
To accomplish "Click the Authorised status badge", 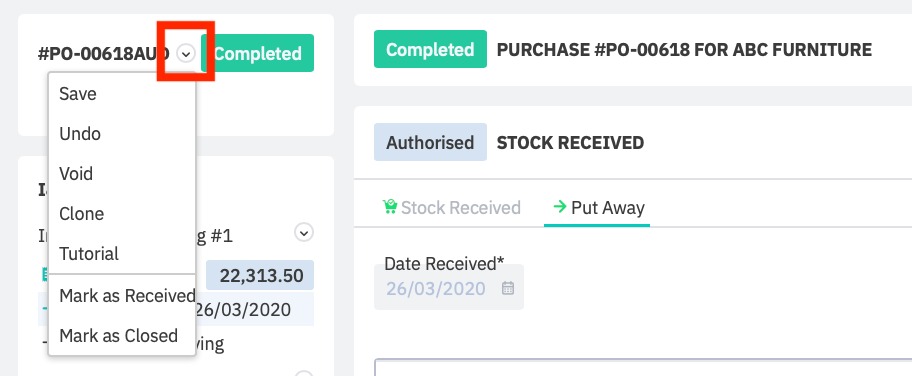I will point(430,143).
